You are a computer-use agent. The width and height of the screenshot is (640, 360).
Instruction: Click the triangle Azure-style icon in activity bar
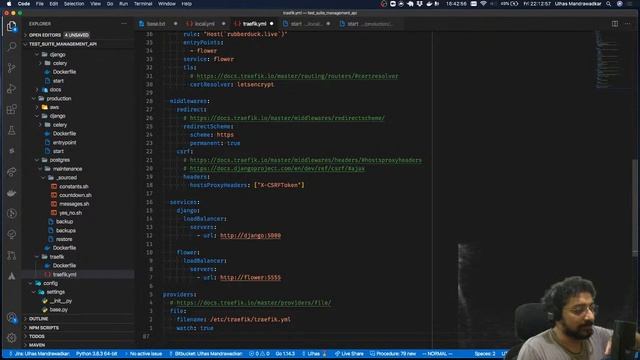pyautogui.click(x=11, y=276)
